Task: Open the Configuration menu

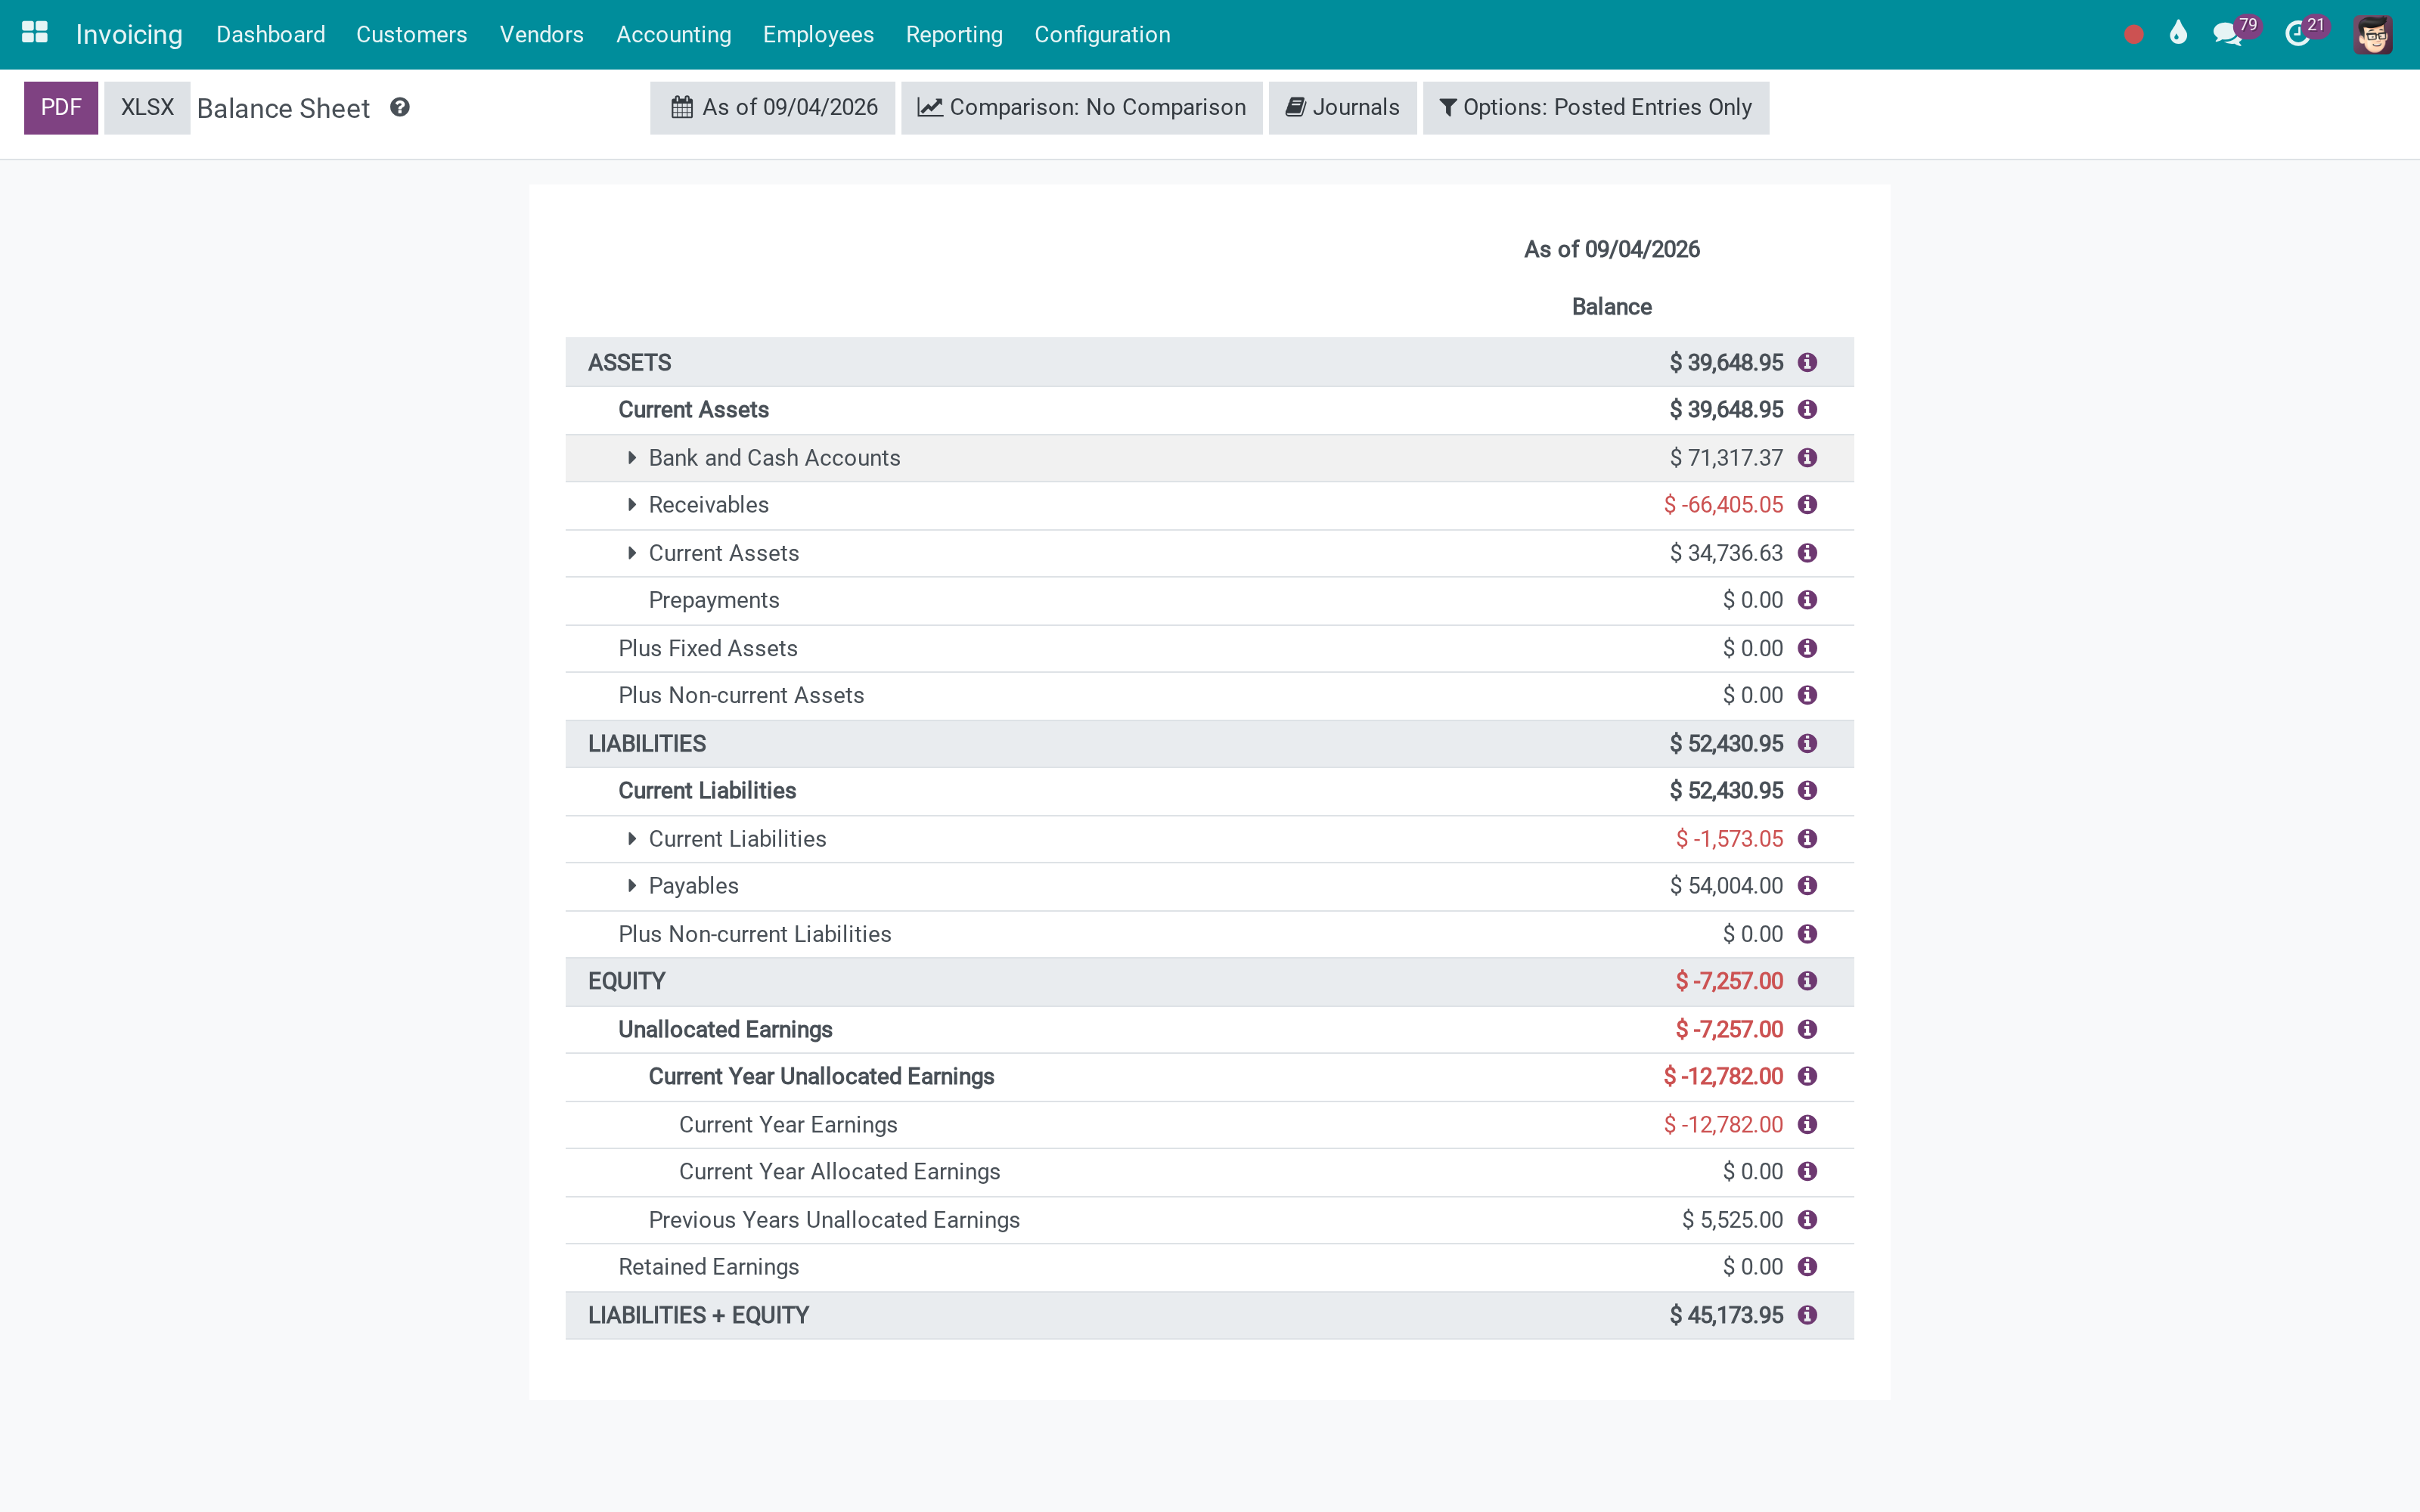Action: (x=1102, y=34)
